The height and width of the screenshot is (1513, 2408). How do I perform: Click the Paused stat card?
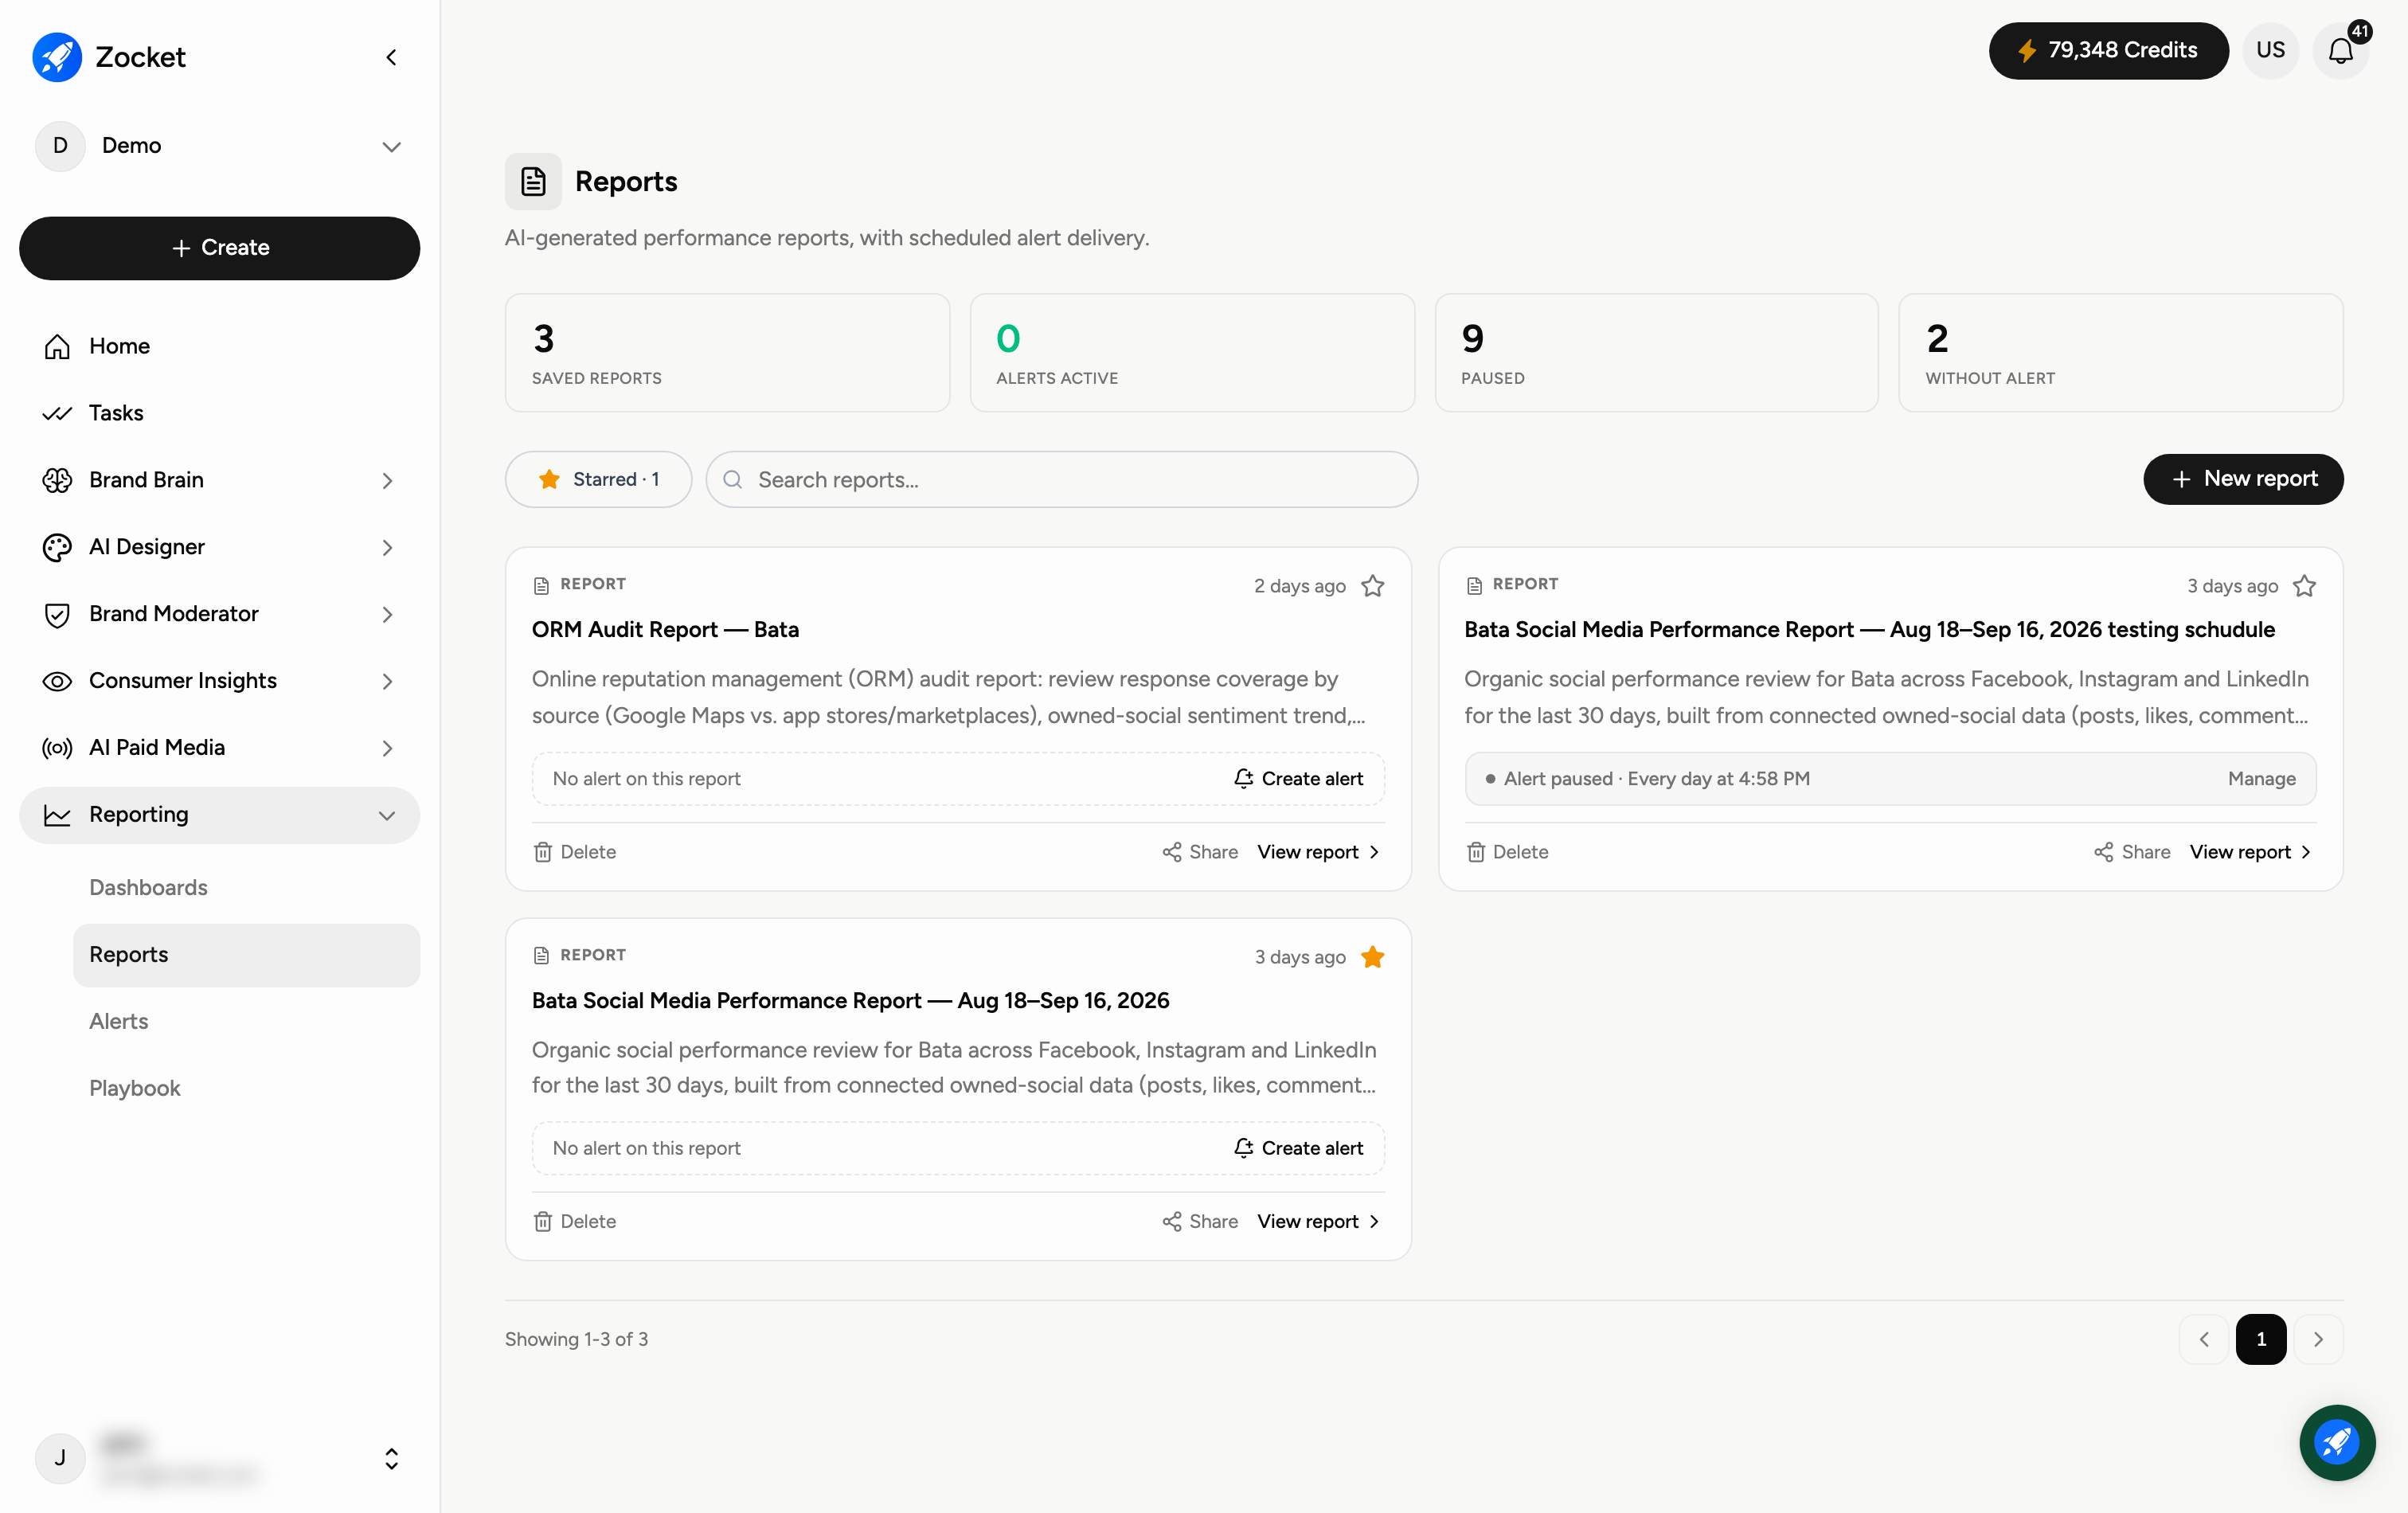point(1656,353)
